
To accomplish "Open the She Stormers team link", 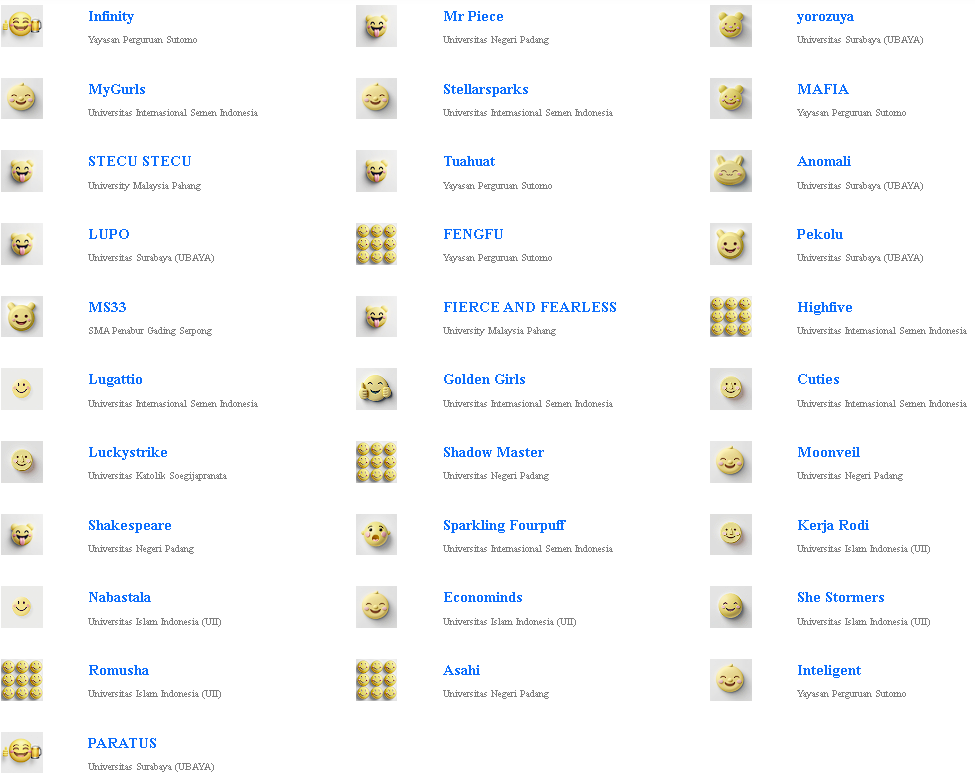I will [840, 597].
